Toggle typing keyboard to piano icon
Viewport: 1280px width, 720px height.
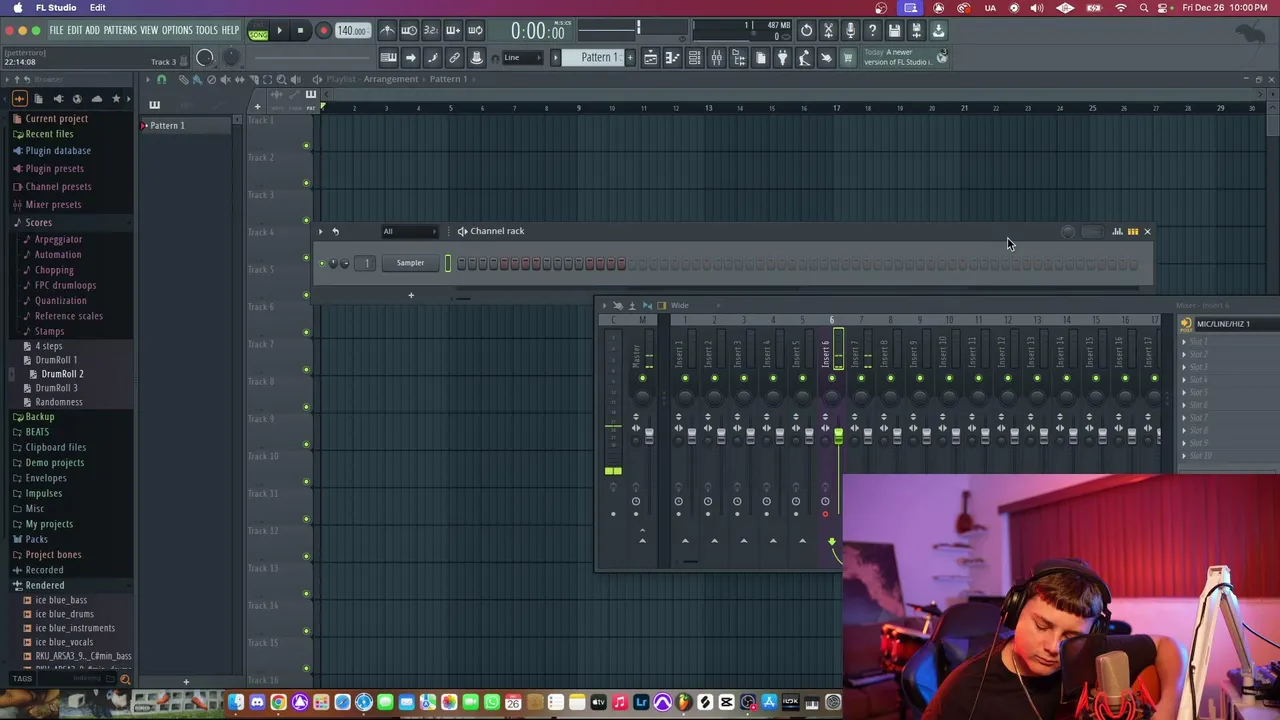pos(389,57)
